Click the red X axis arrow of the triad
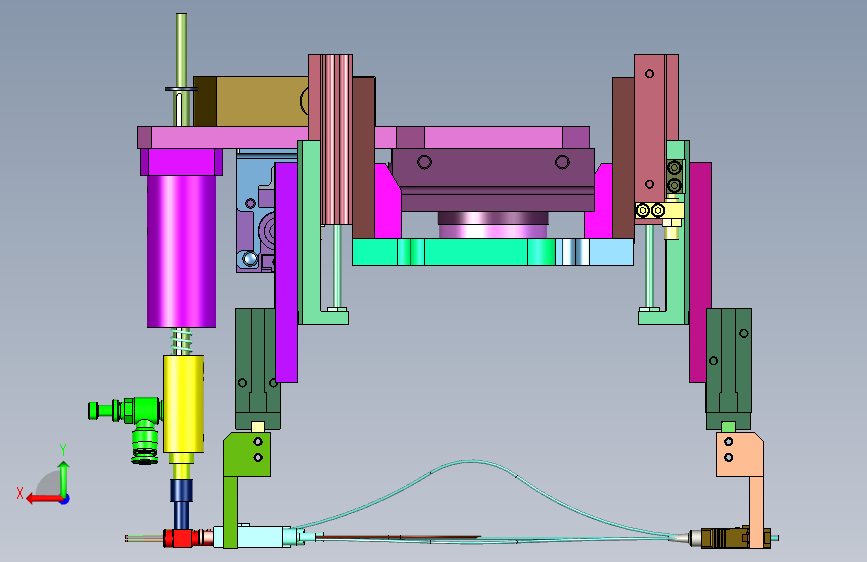The height and width of the screenshot is (562, 867). coord(43,499)
